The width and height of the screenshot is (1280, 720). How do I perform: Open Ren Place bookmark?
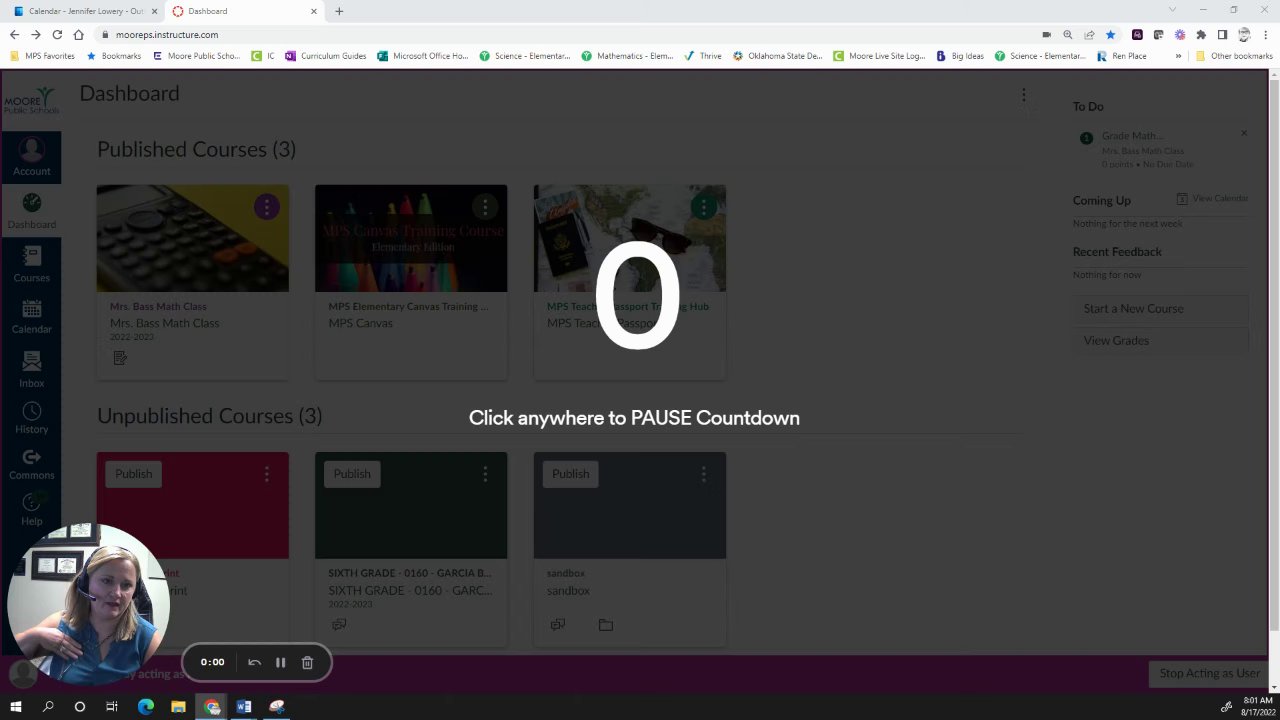coord(1122,56)
